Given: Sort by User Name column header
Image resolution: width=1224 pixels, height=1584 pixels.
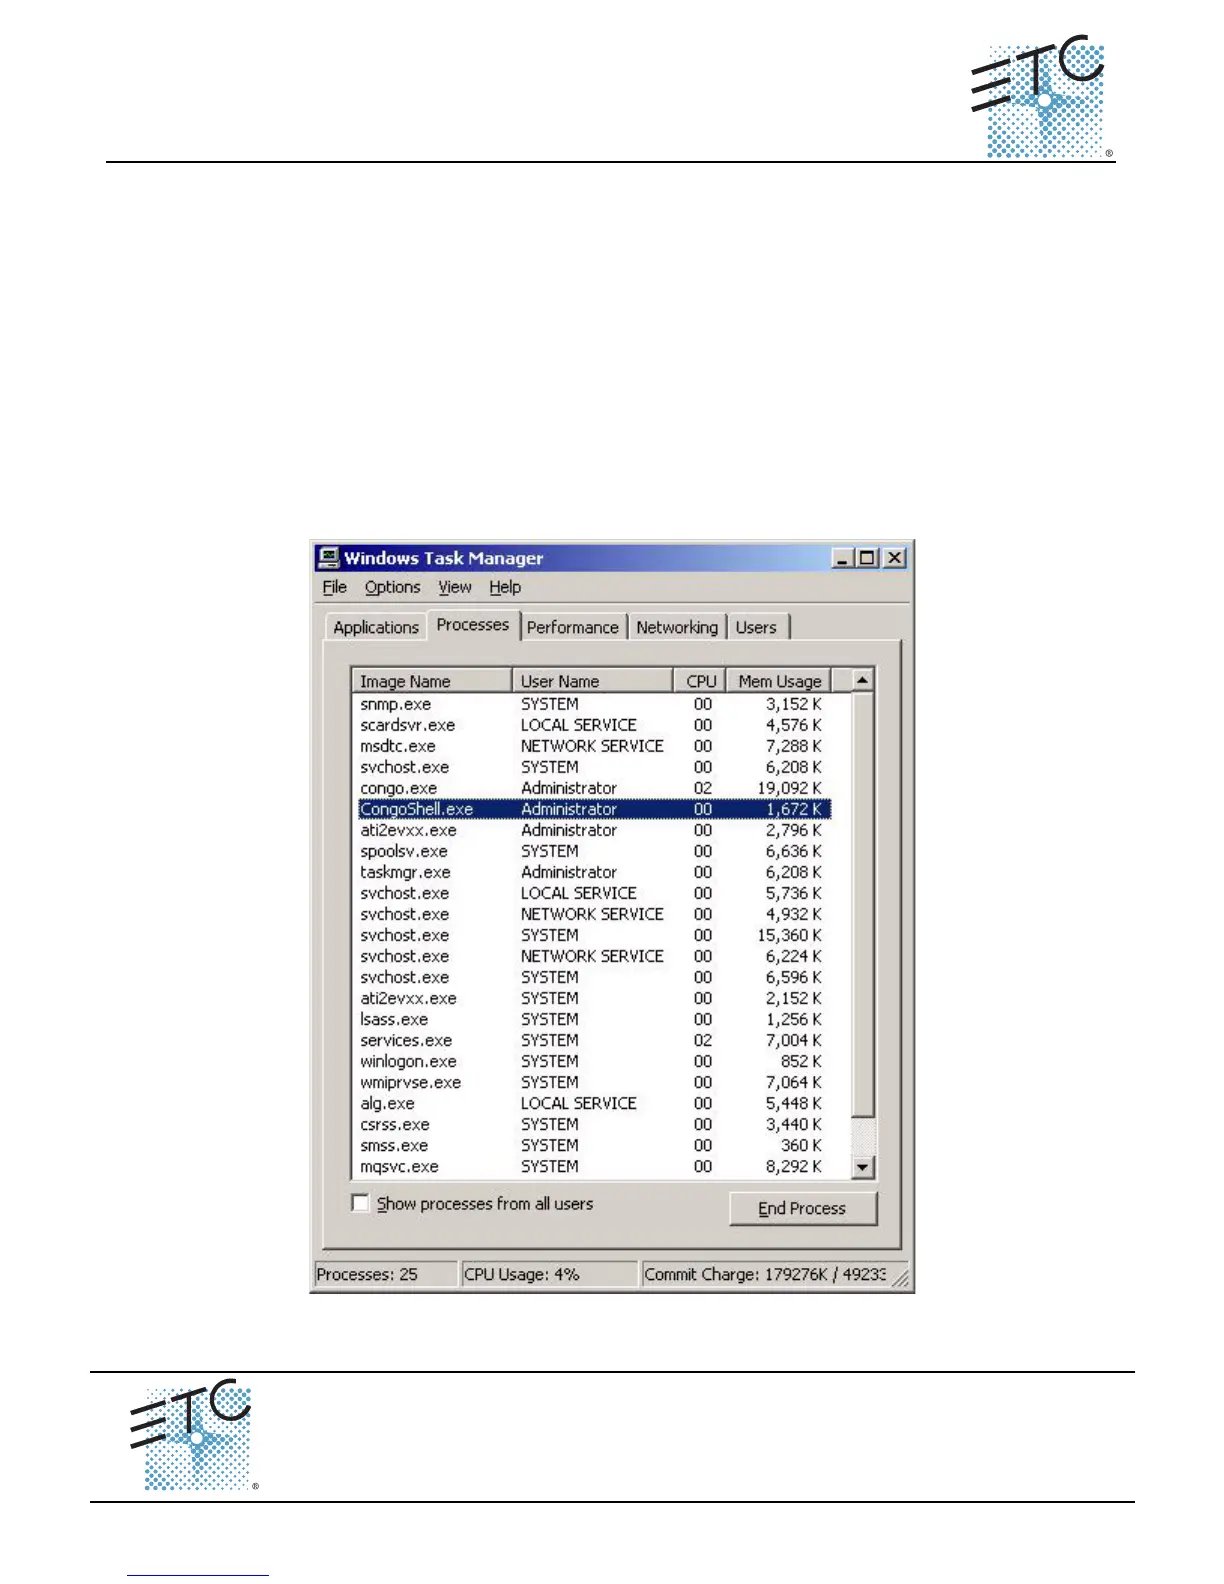Looking at the screenshot, I should (x=592, y=681).
